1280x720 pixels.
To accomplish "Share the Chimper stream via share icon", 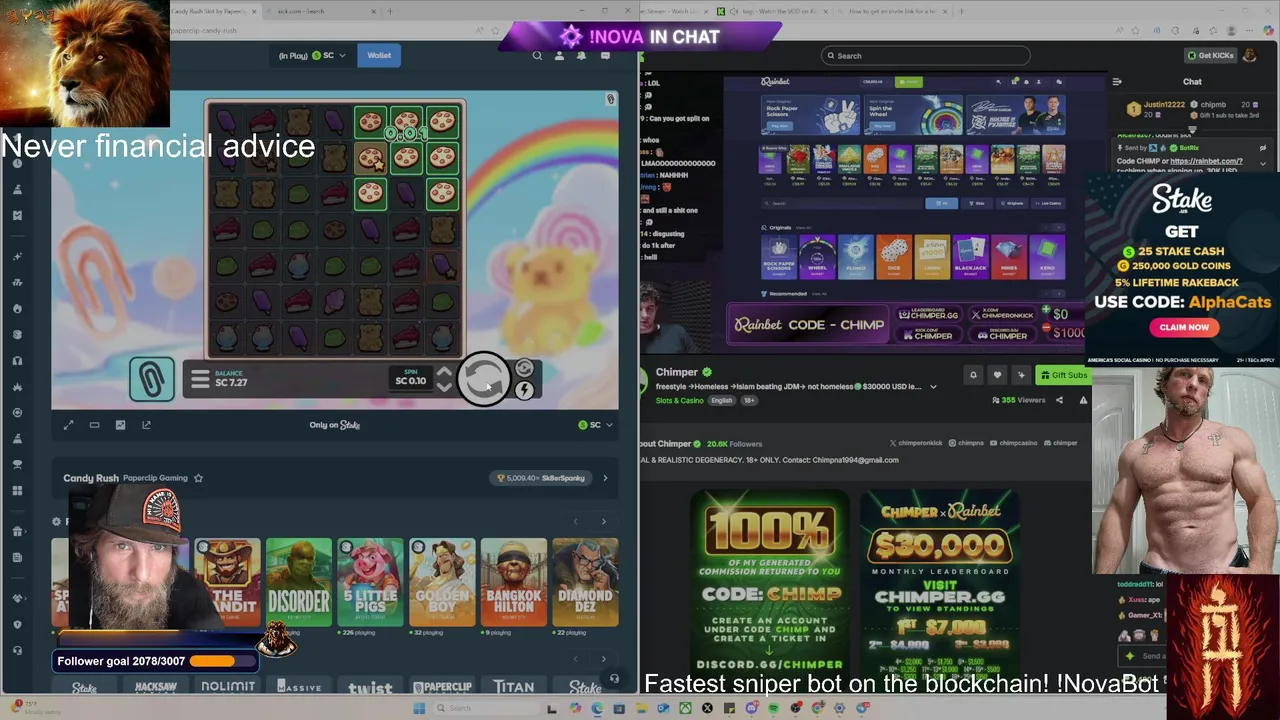I will pyautogui.click(x=1059, y=400).
